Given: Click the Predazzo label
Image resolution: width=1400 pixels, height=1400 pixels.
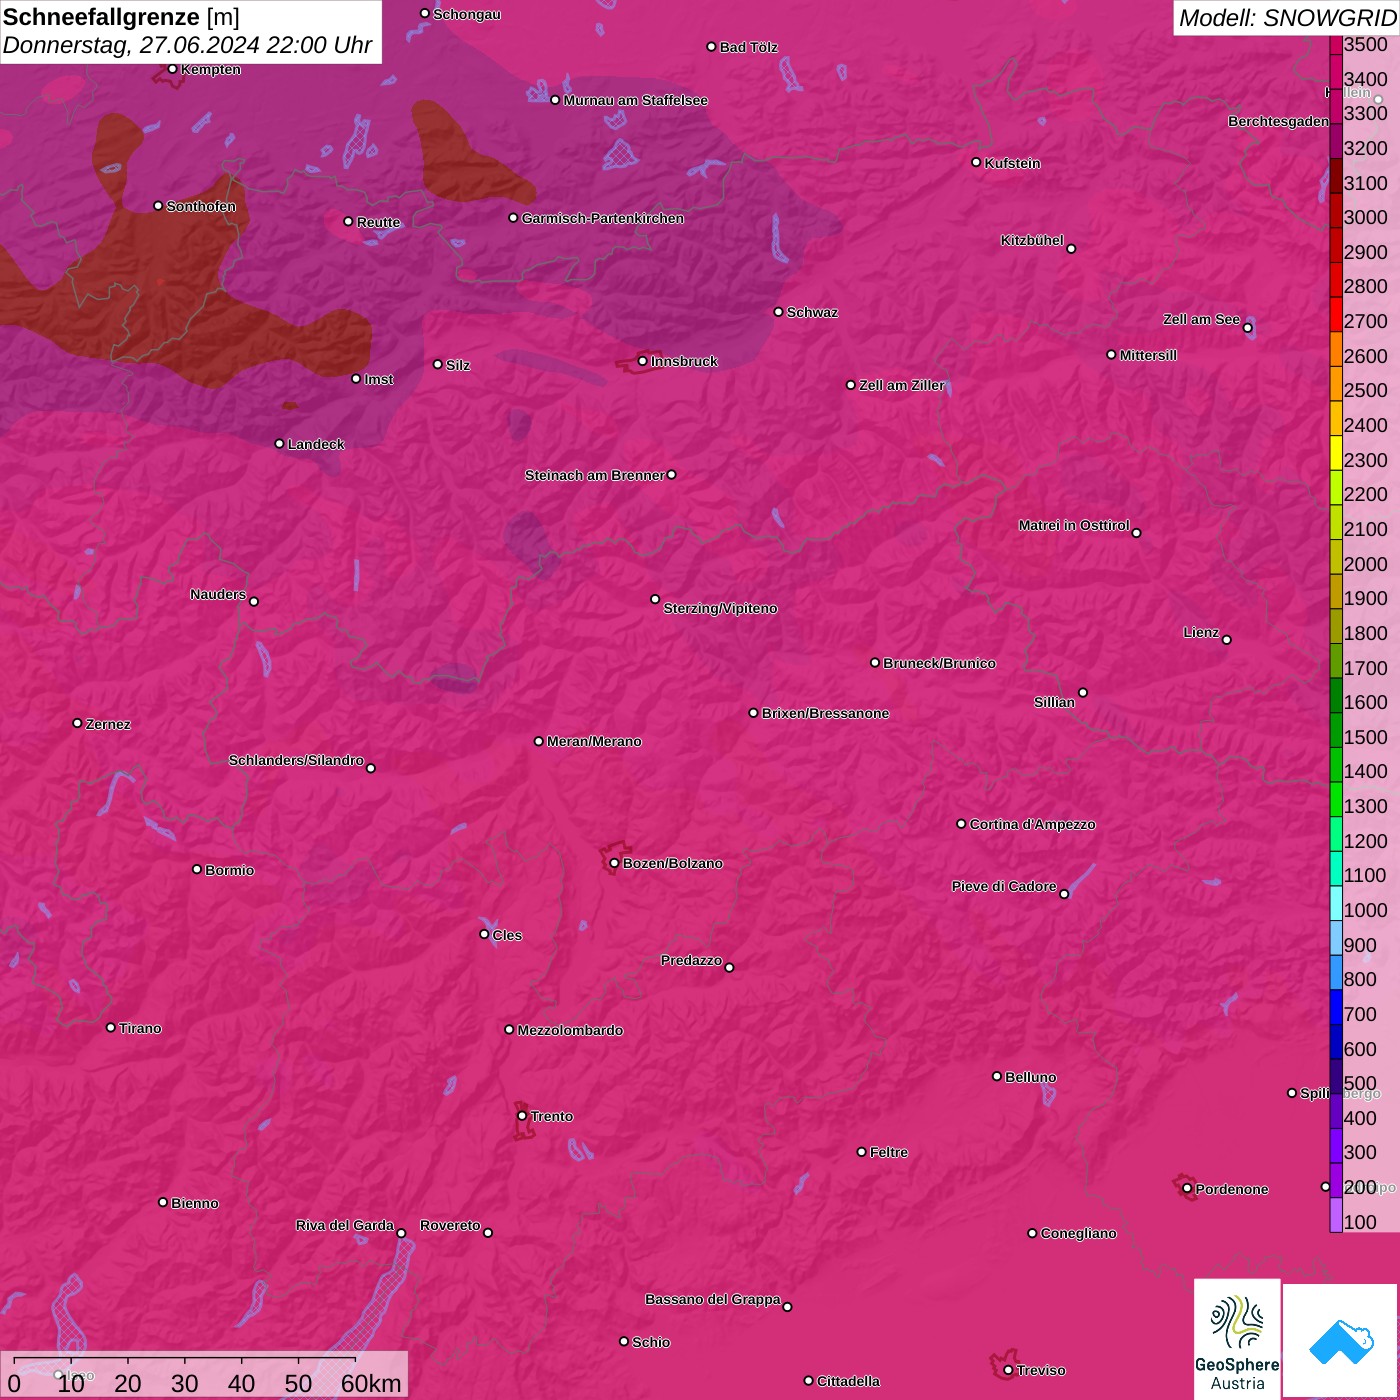Looking at the screenshot, I should tap(691, 960).
